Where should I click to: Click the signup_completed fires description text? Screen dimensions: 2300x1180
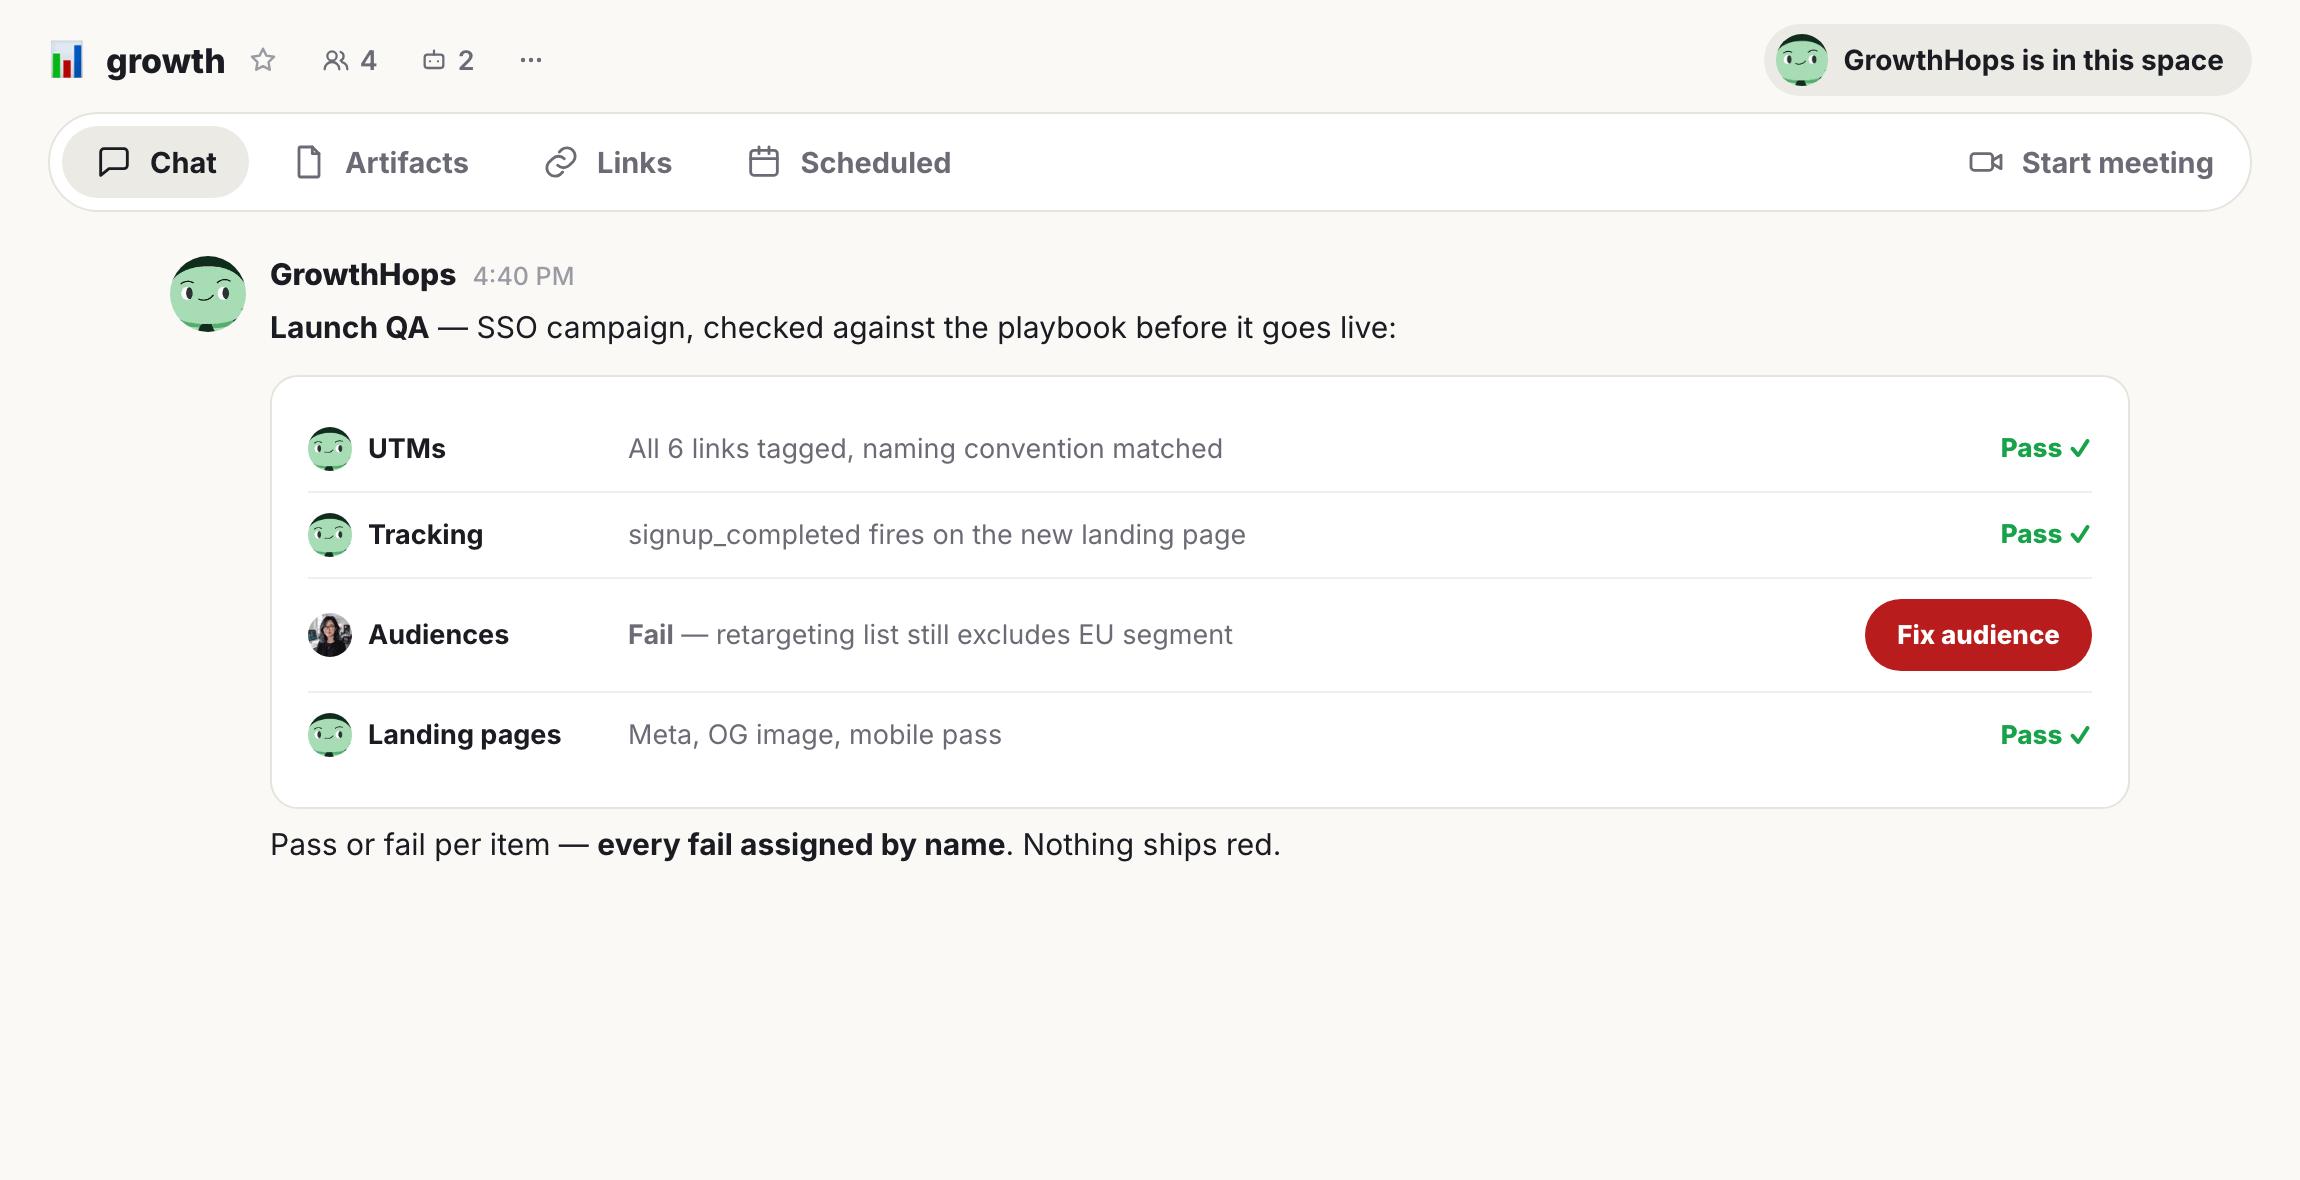pos(937,534)
